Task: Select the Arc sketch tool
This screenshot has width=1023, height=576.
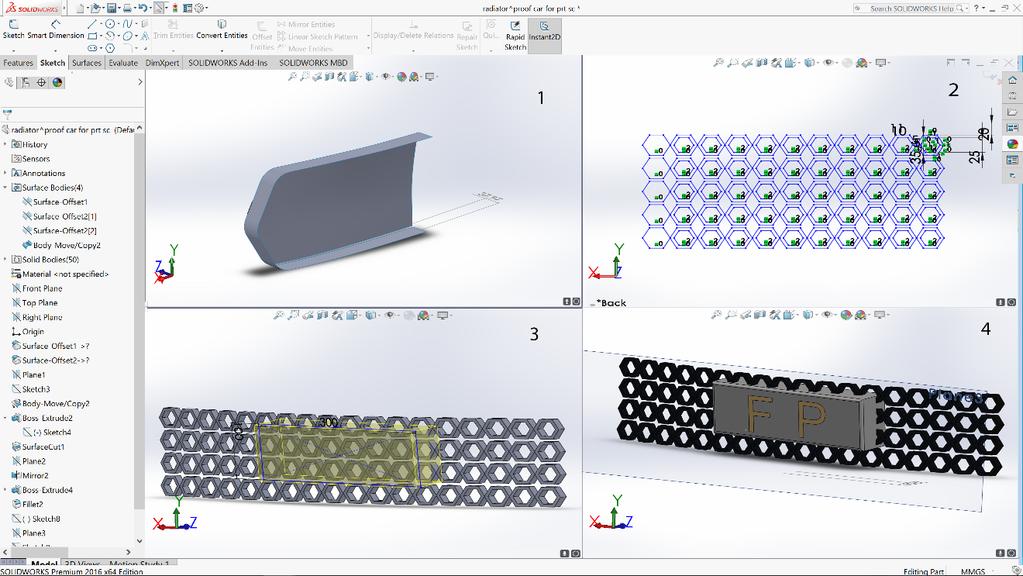Action: coord(110,36)
